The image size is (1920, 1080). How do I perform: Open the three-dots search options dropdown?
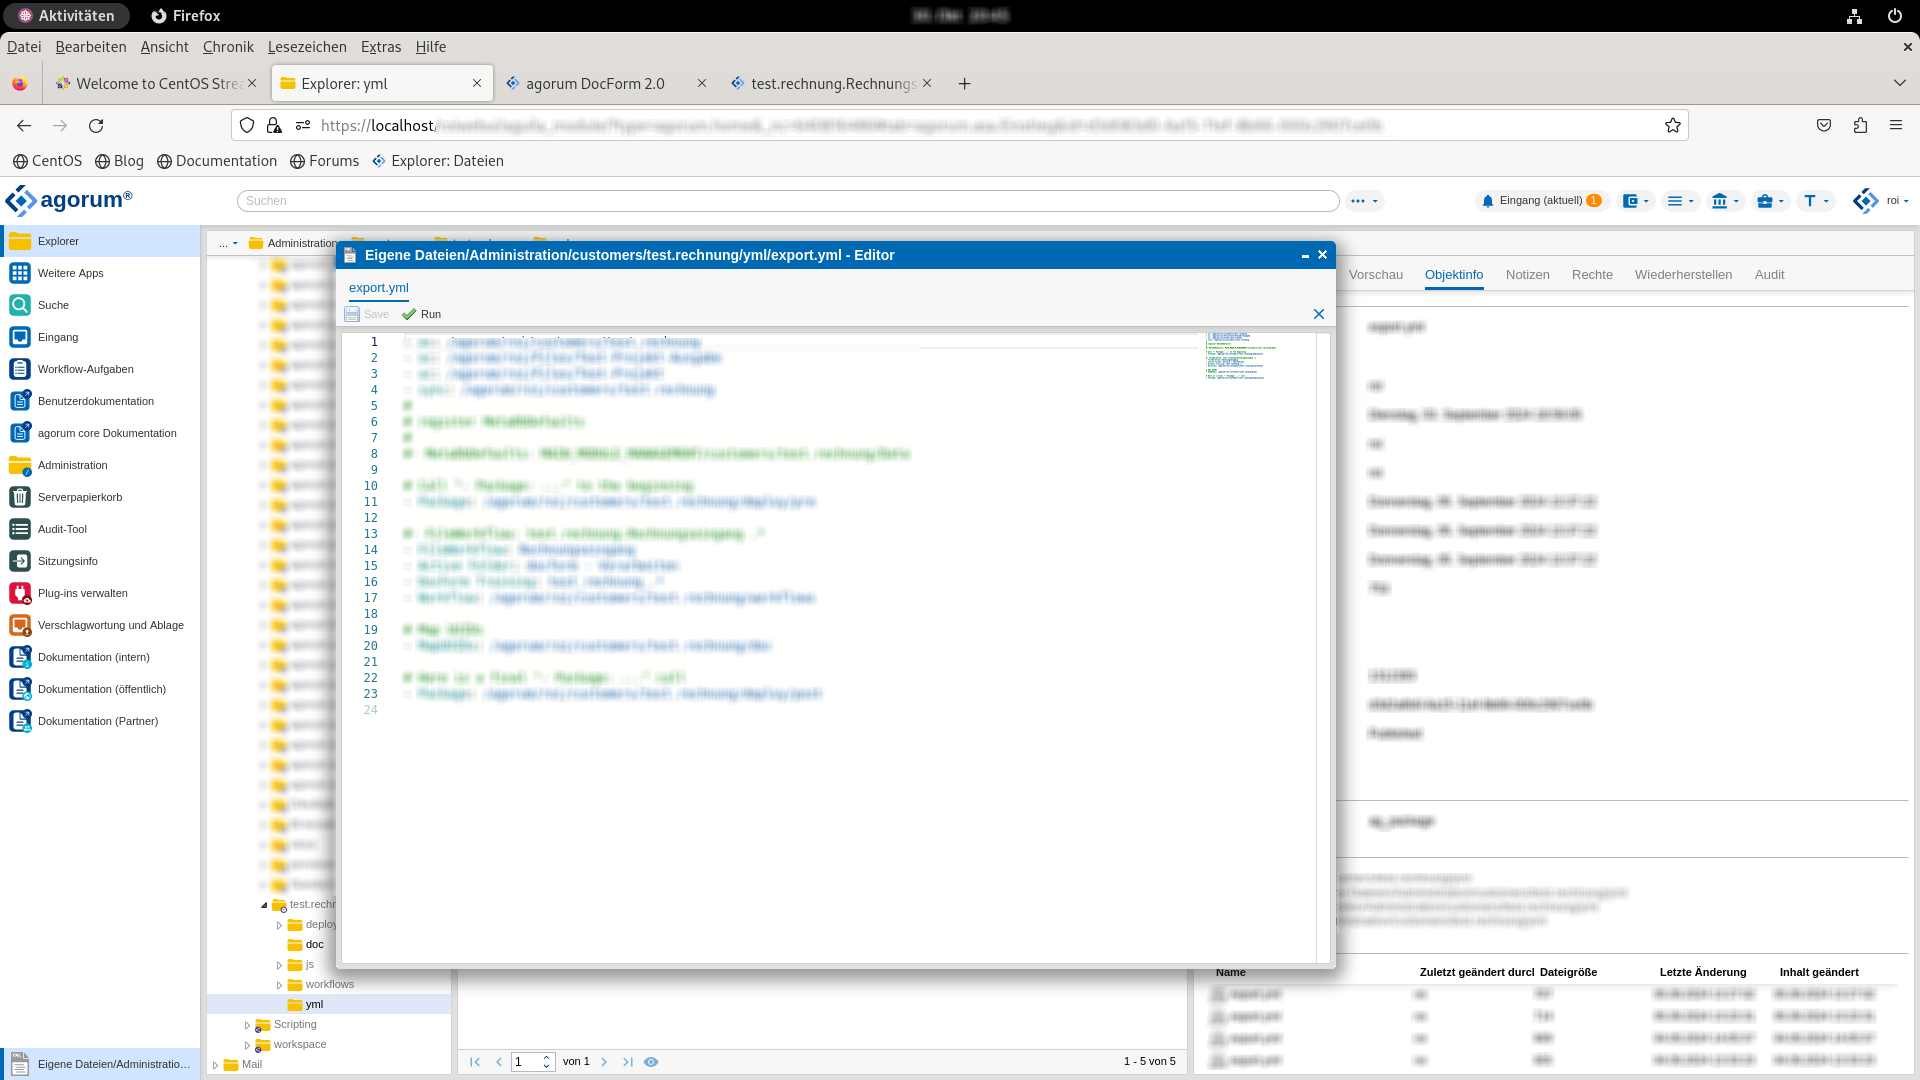(1364, 201)
